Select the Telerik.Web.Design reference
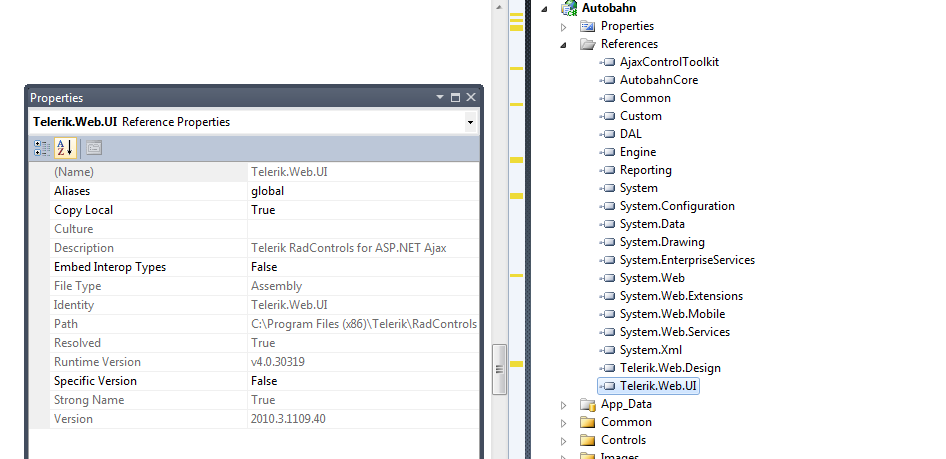The image size is (946, 459). click(x=669, y=368)
